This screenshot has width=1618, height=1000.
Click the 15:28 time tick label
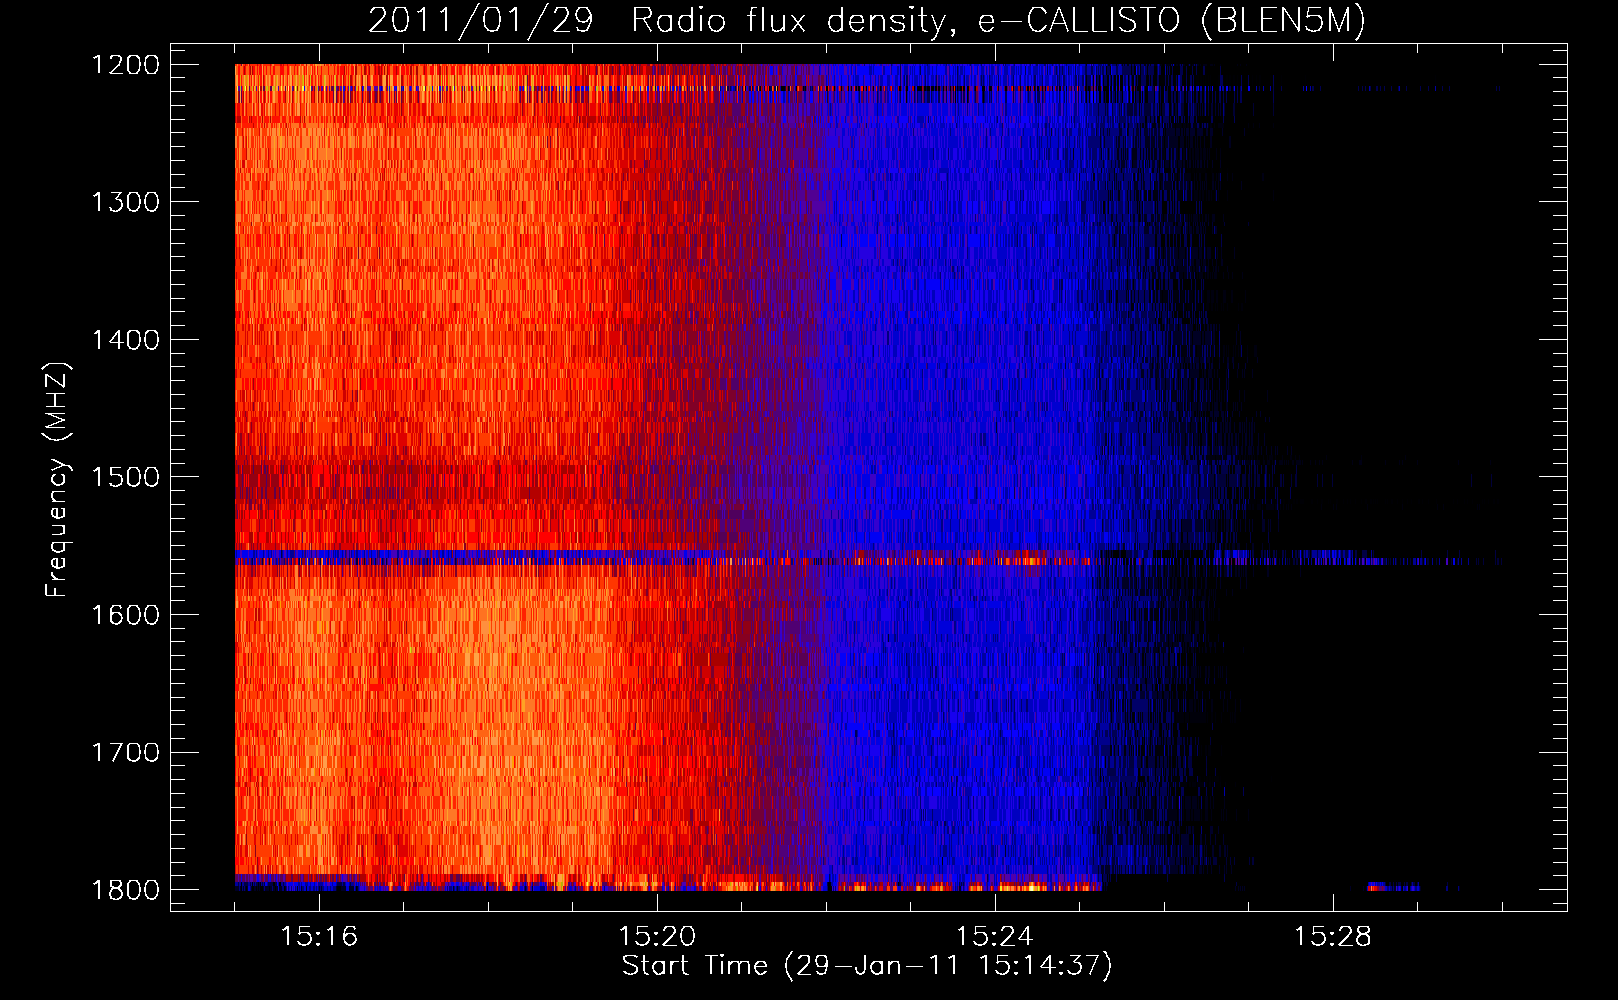(1333, 936)
